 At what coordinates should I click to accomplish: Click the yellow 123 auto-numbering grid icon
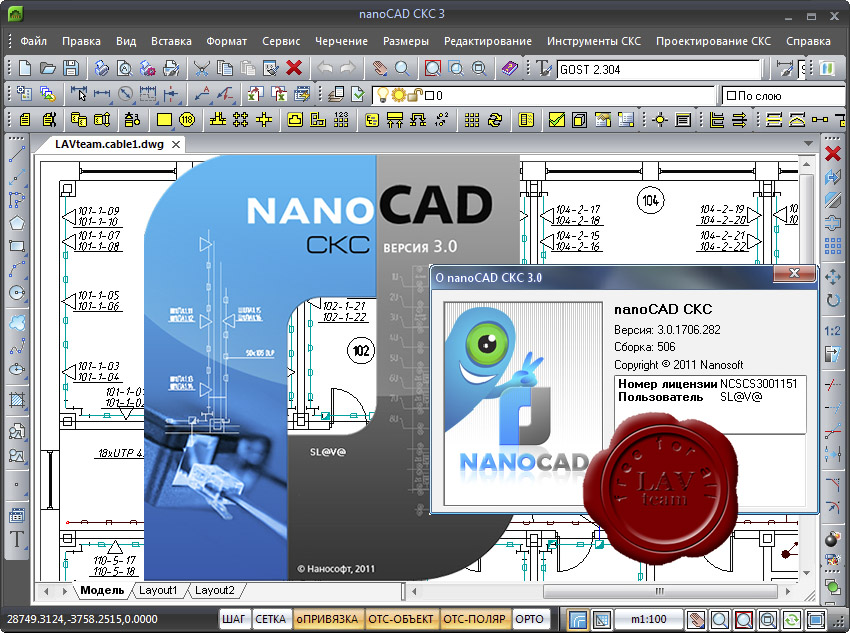pyautogui.click(x=341, y=119)
